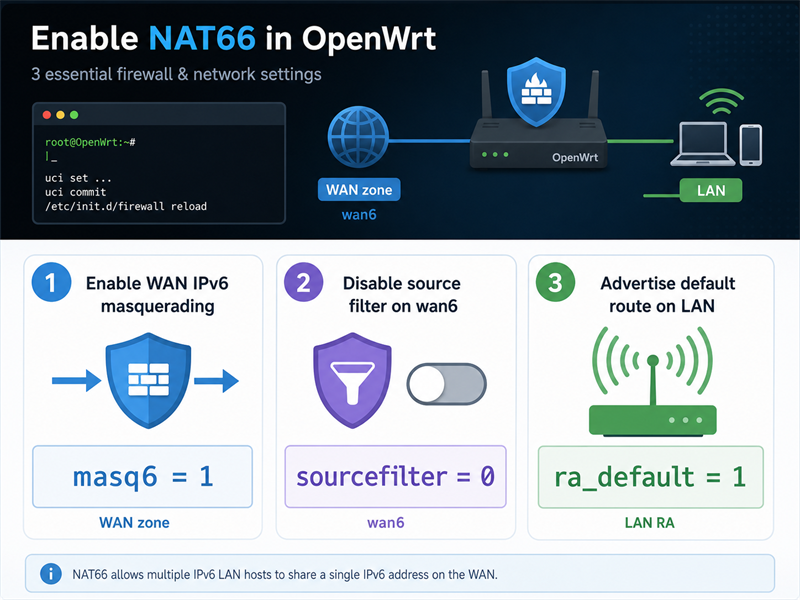Click the 'uci commit' terminal line
800x600 pixels.
tap(76, 192)
